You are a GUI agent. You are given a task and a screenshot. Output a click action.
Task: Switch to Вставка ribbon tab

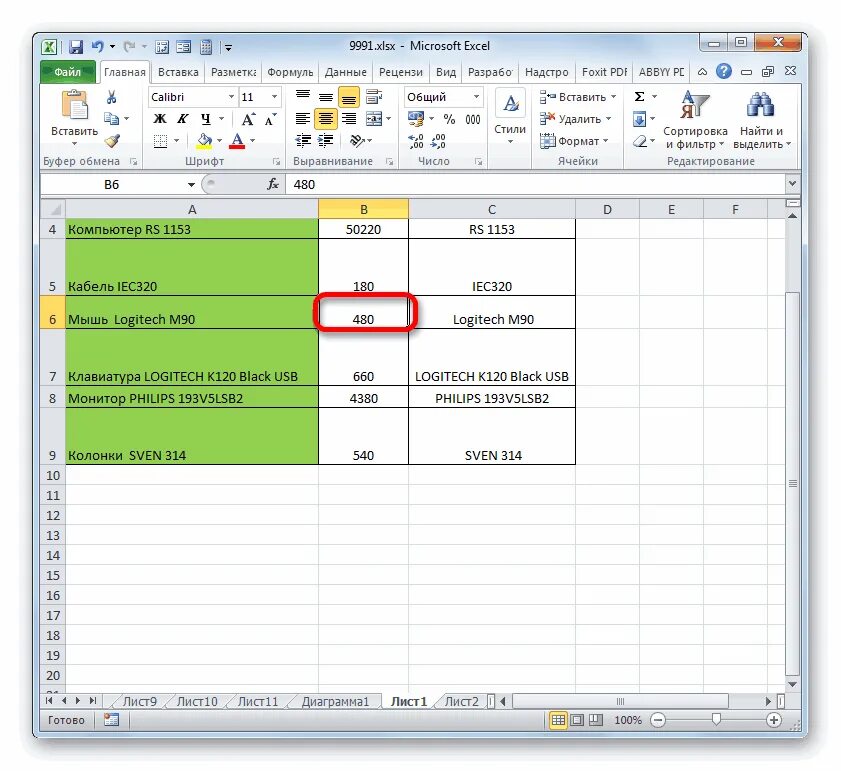pos(178,72)
